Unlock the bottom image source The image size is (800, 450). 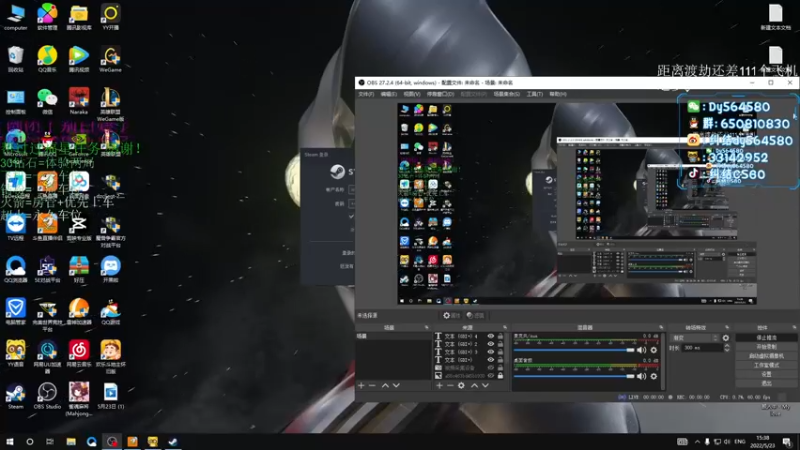tap(501, 376)
